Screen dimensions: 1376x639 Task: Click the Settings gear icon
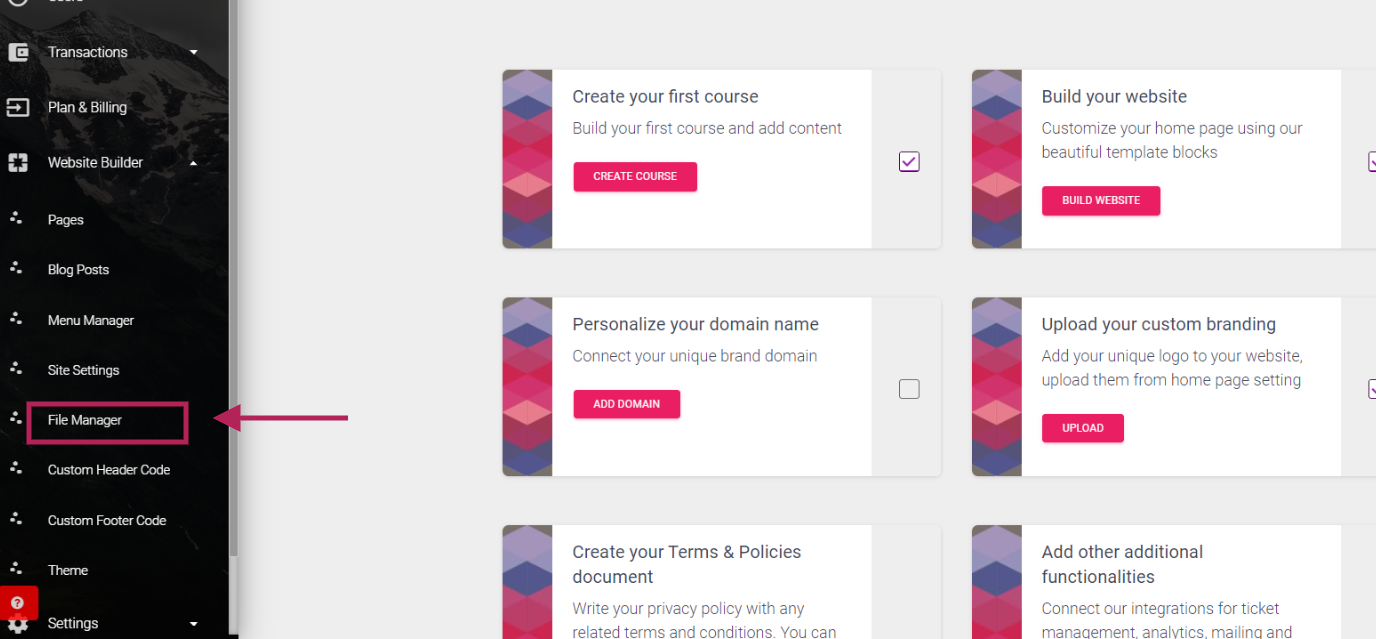pos(18,625)
